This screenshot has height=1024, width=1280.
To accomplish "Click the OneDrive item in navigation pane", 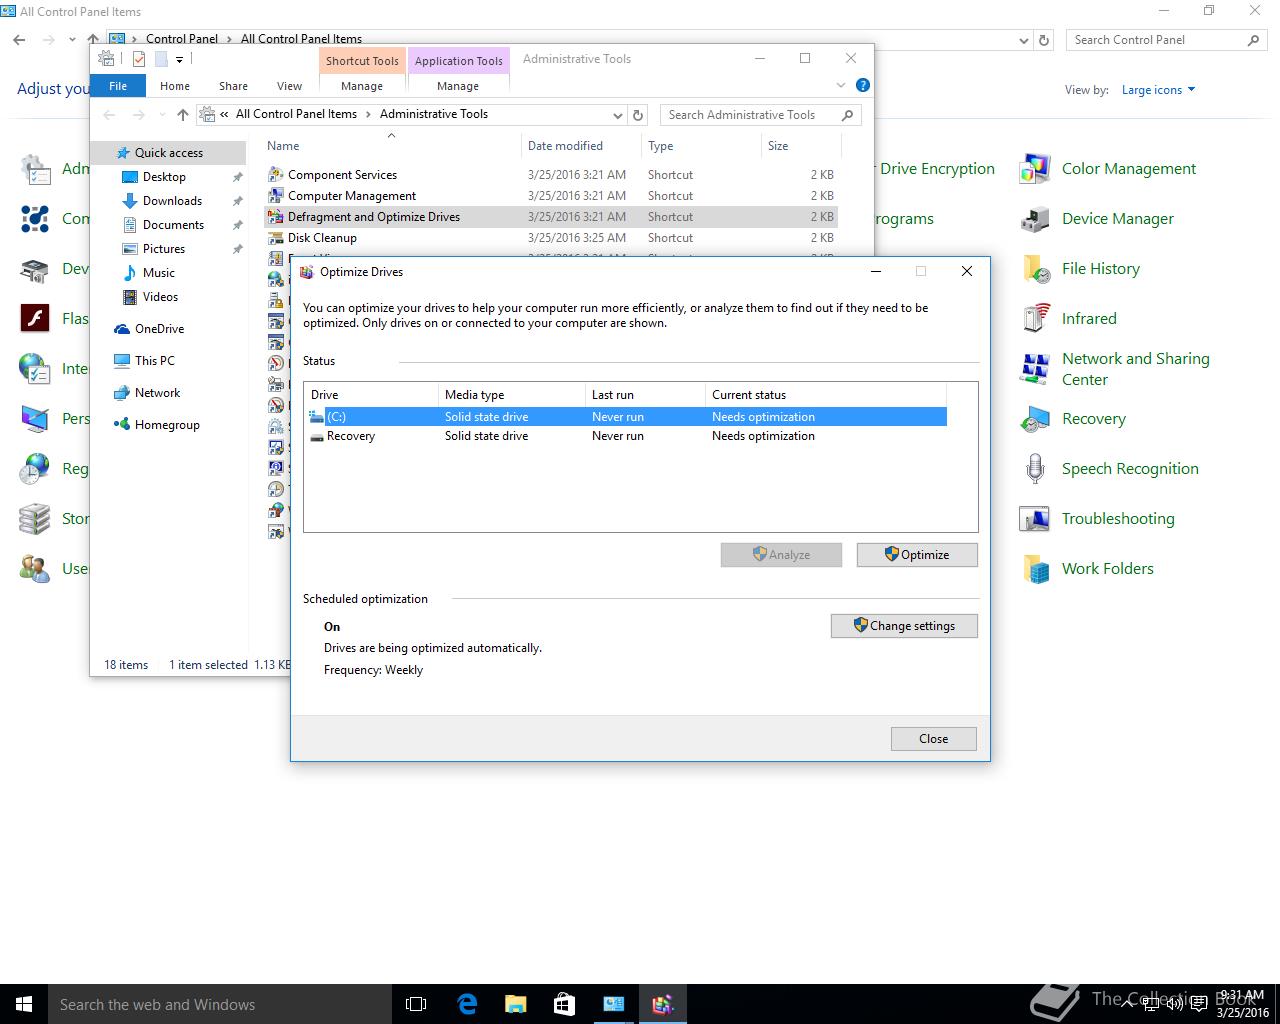I will (160, 329).
